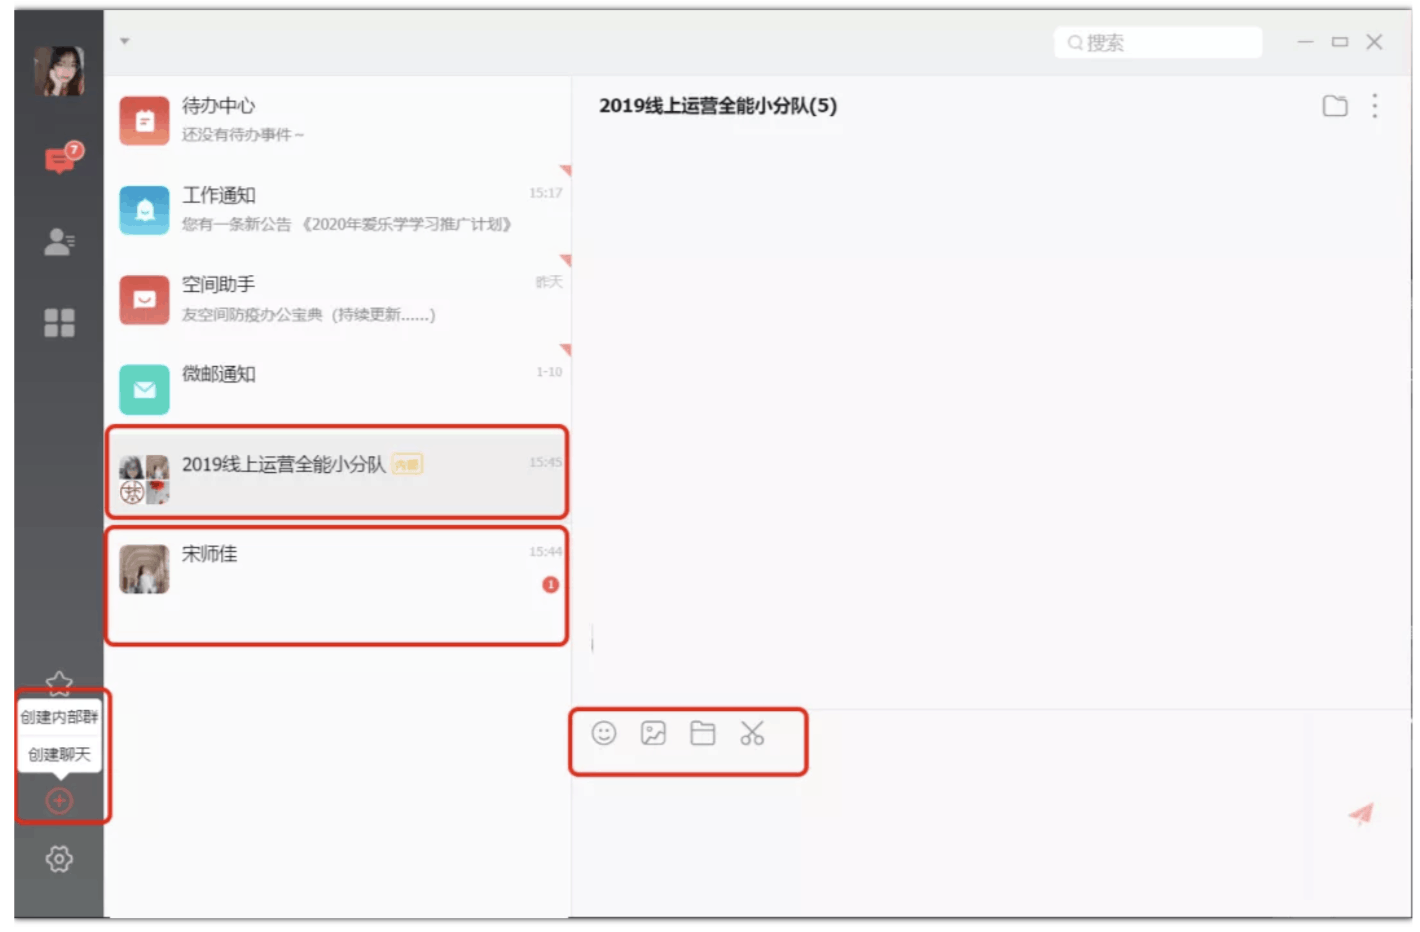Click the red plus create icon

coord(59,801)
